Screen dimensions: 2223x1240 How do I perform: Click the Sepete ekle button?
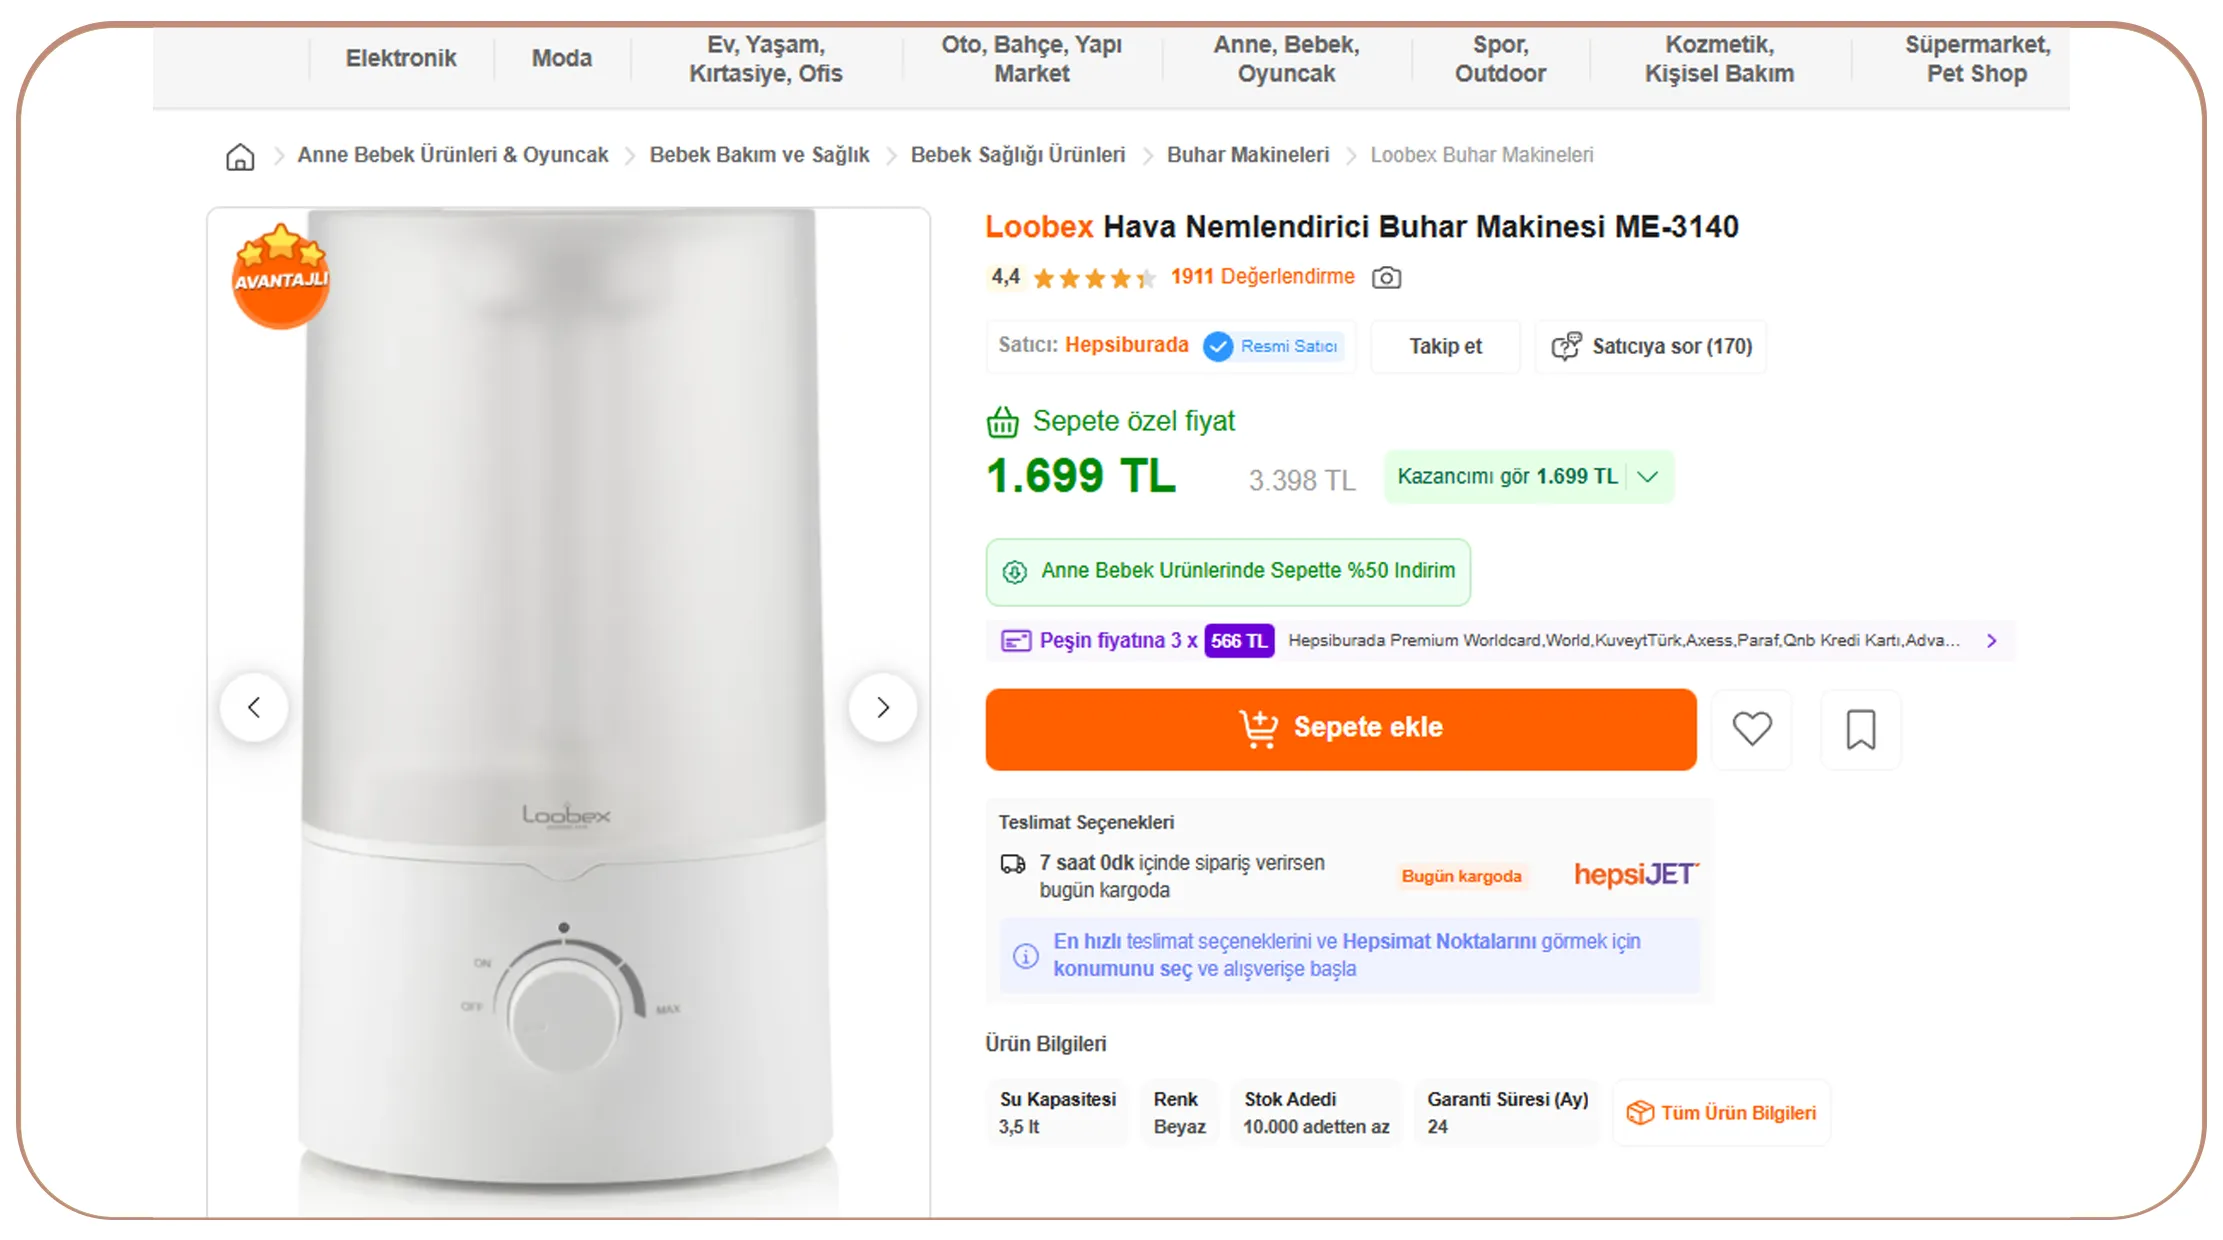(x=1341, y=728)
